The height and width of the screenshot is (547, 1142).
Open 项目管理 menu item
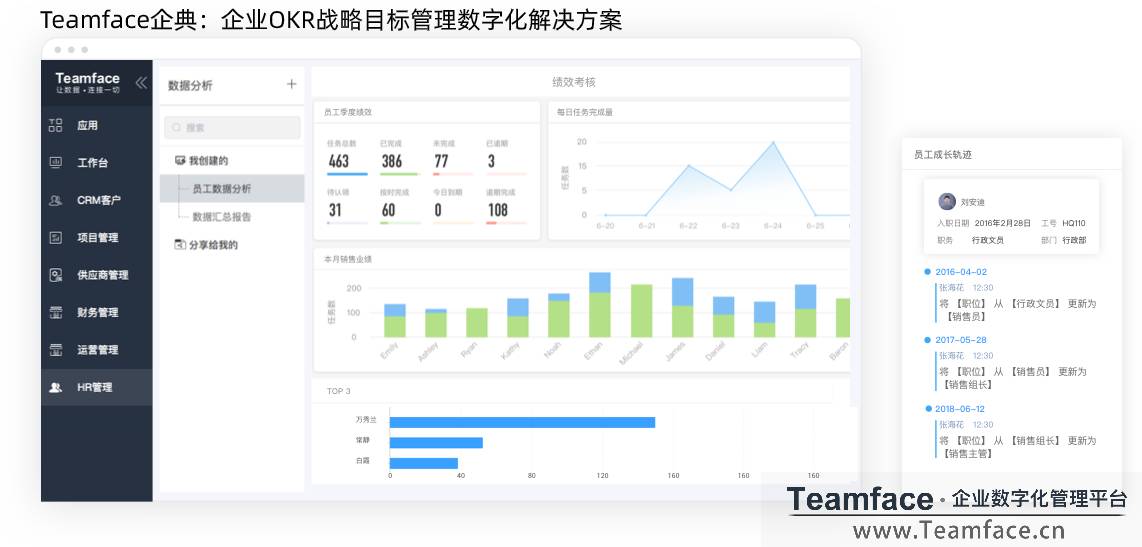click(x=97, y=237)
